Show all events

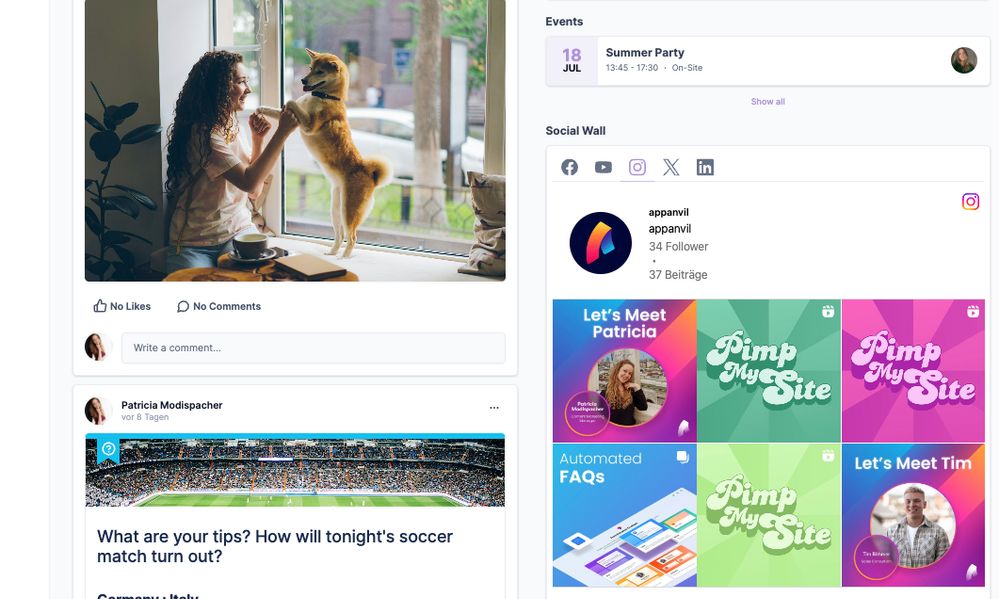coord(768,101)
